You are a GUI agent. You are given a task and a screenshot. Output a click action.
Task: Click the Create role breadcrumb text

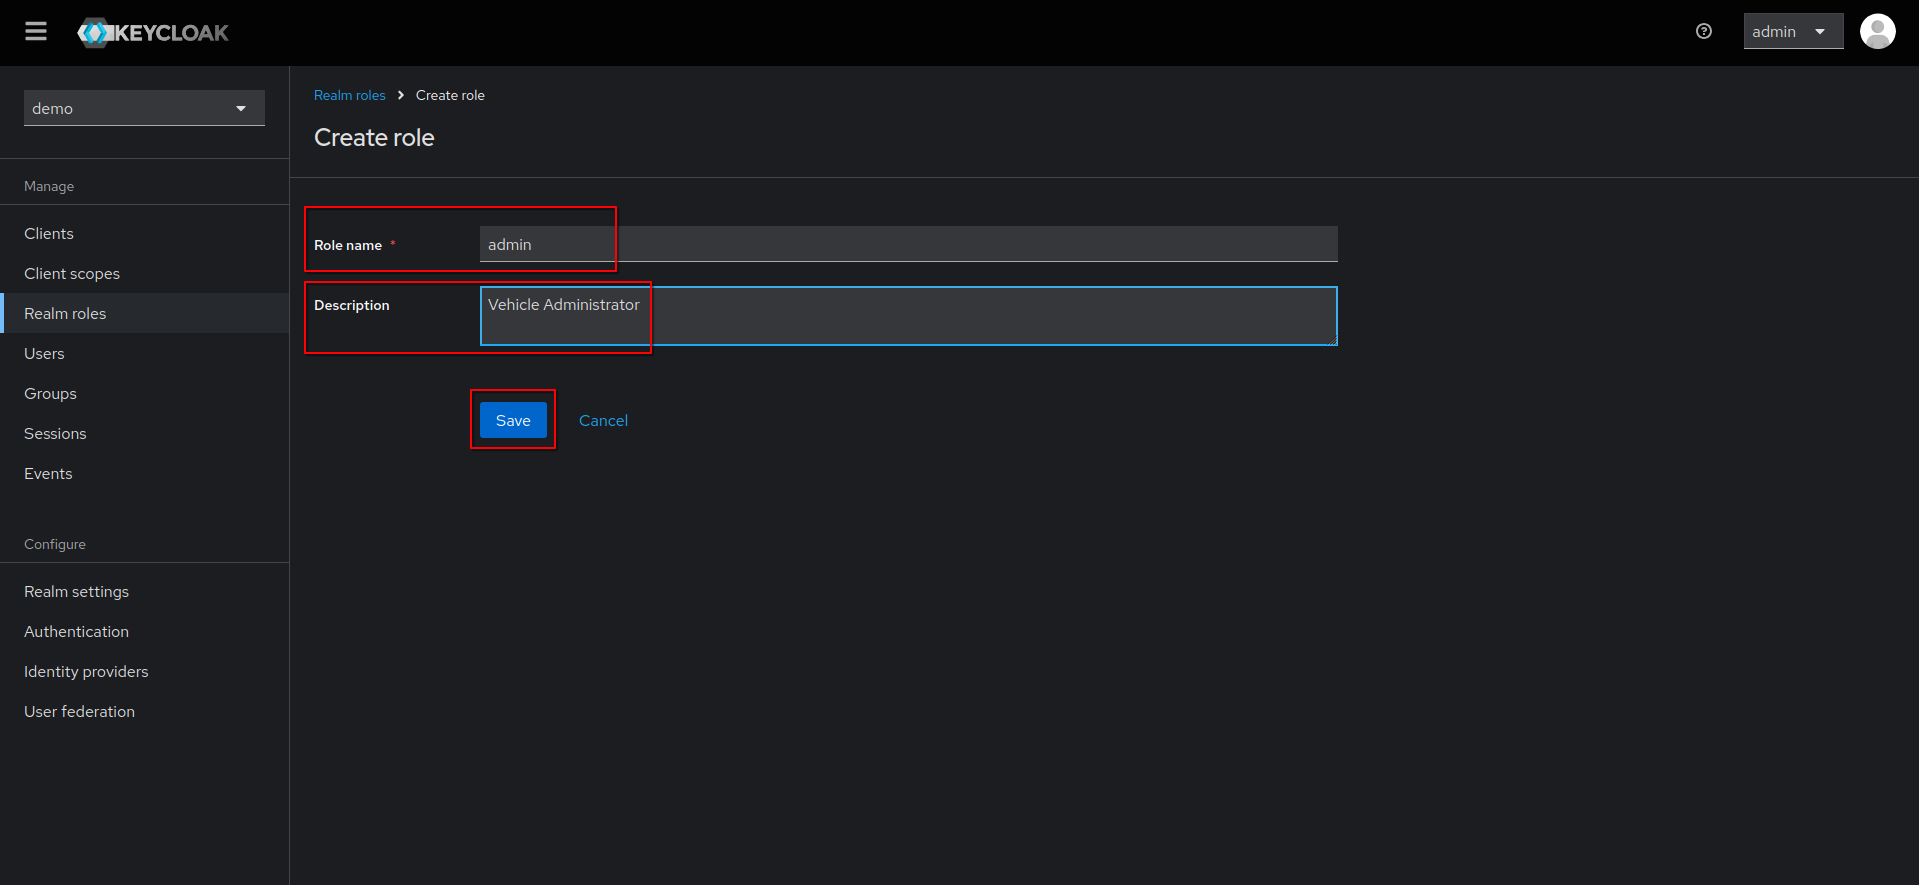pos(450,95)
